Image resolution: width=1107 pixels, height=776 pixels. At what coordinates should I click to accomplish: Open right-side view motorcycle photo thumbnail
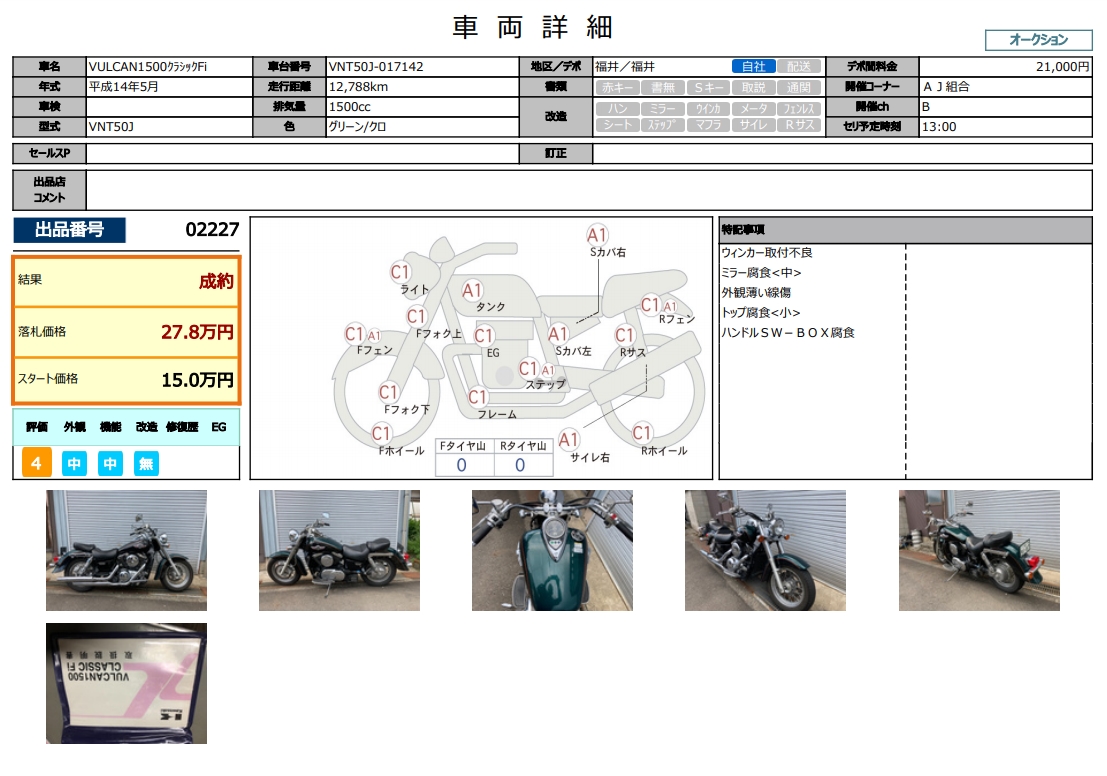pyautogui.click(x=126, y=551)
